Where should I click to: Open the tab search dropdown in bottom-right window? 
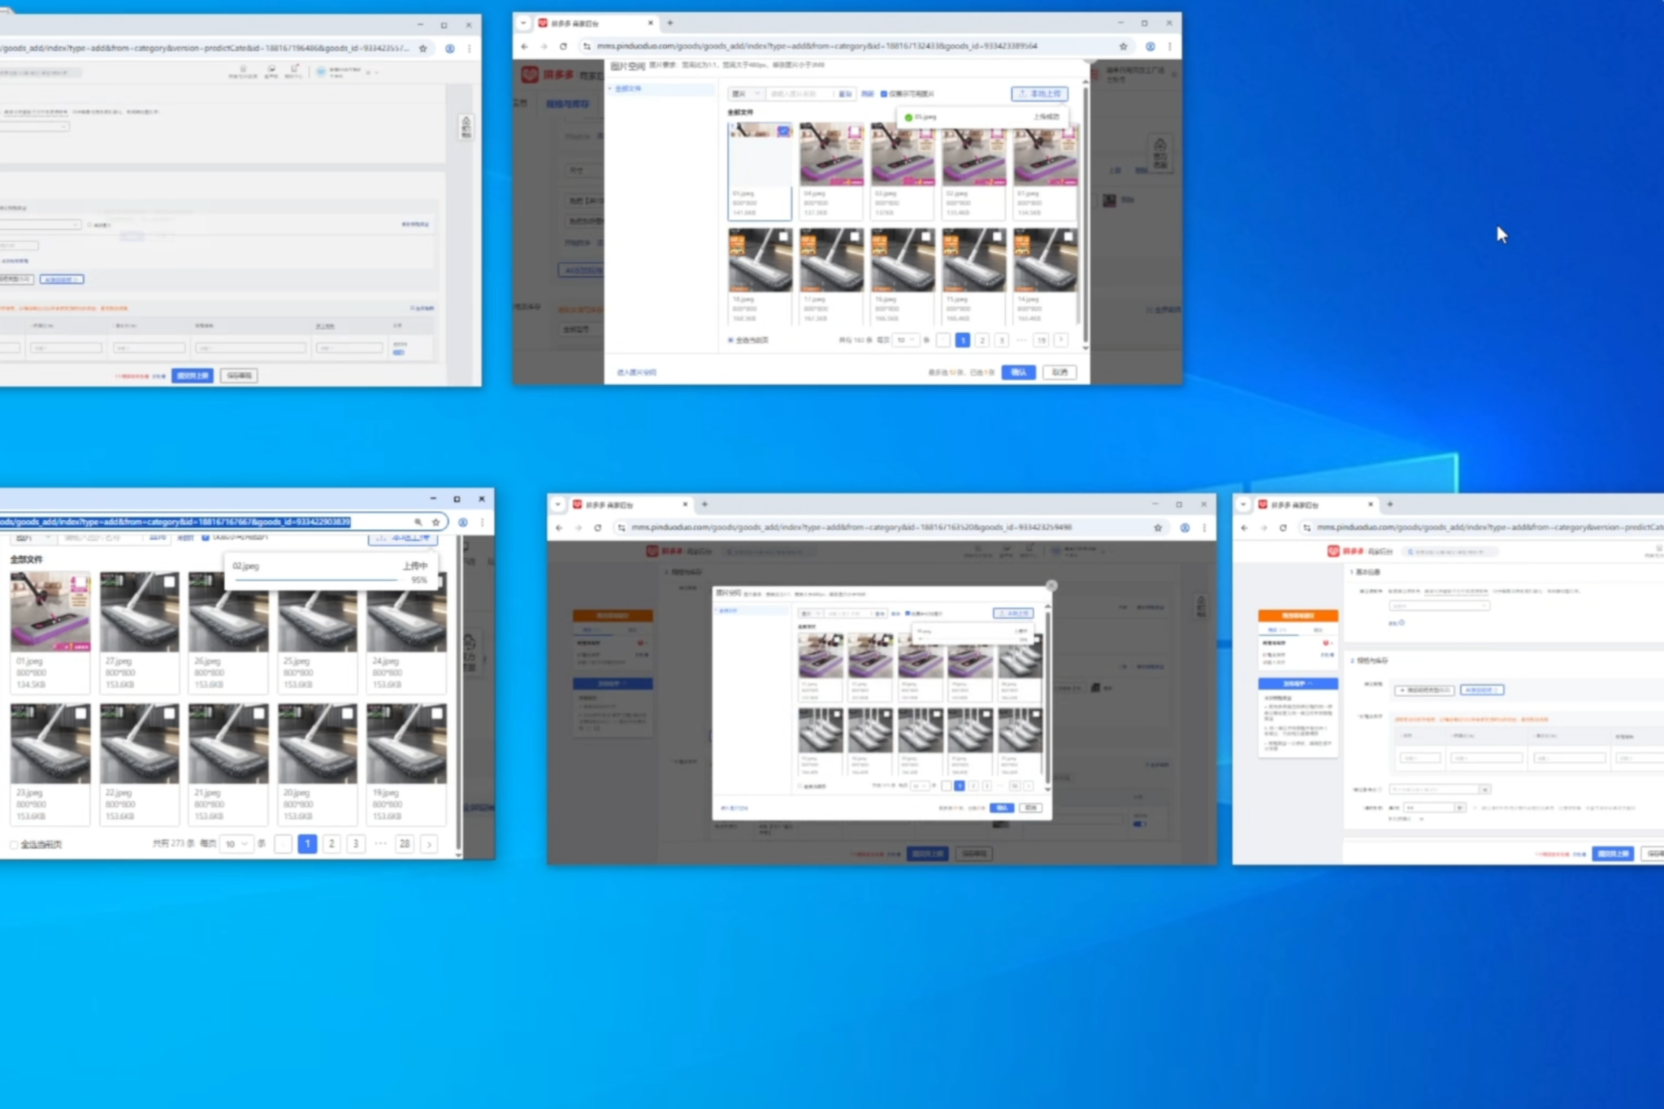1244,505
